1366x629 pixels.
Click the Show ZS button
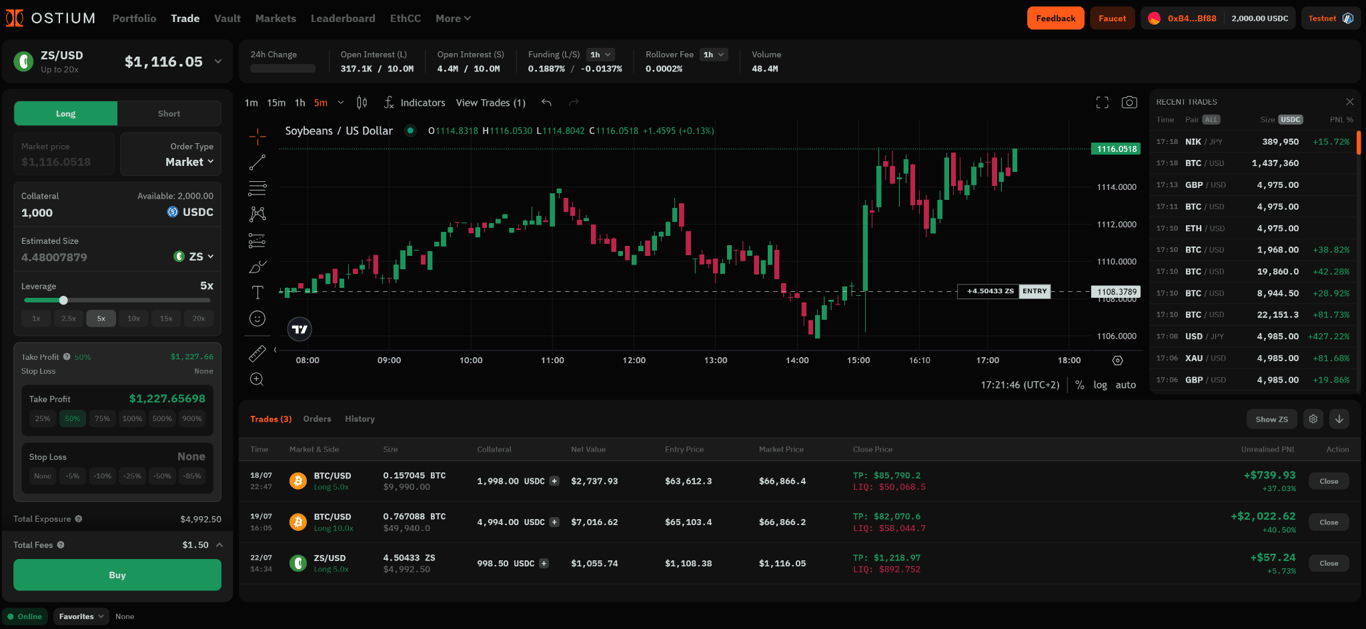[x=1271, y=419]
